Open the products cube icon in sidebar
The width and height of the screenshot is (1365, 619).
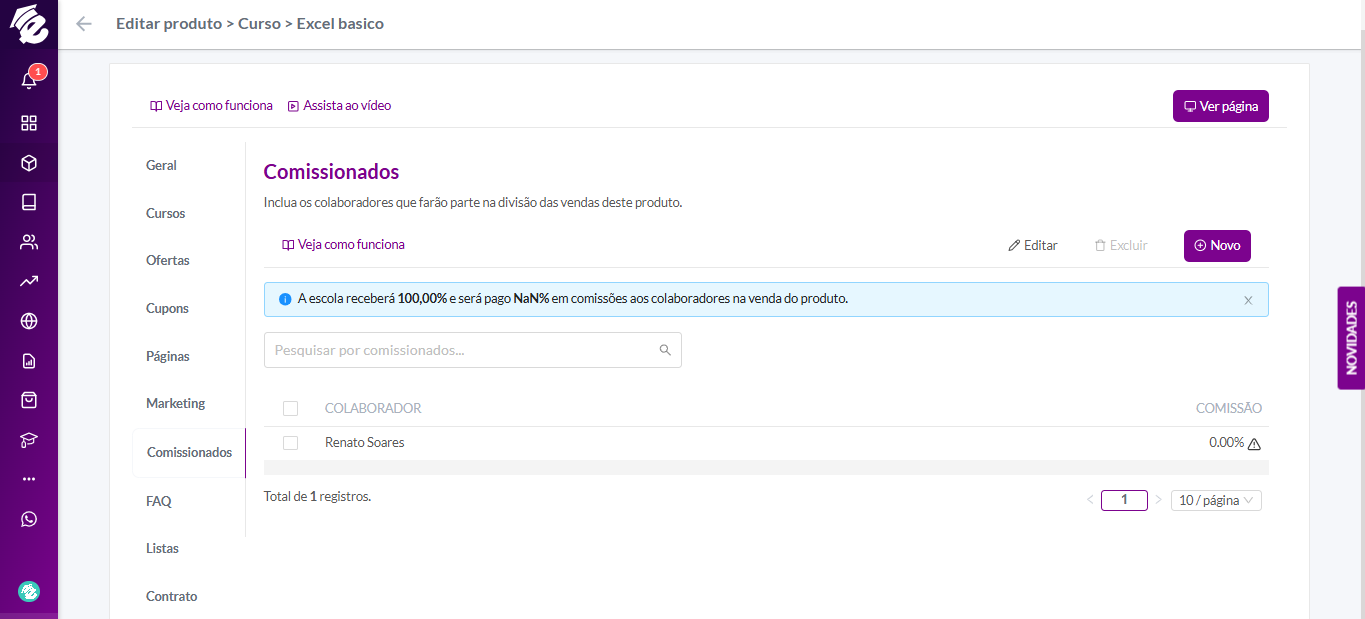[29, 162]
